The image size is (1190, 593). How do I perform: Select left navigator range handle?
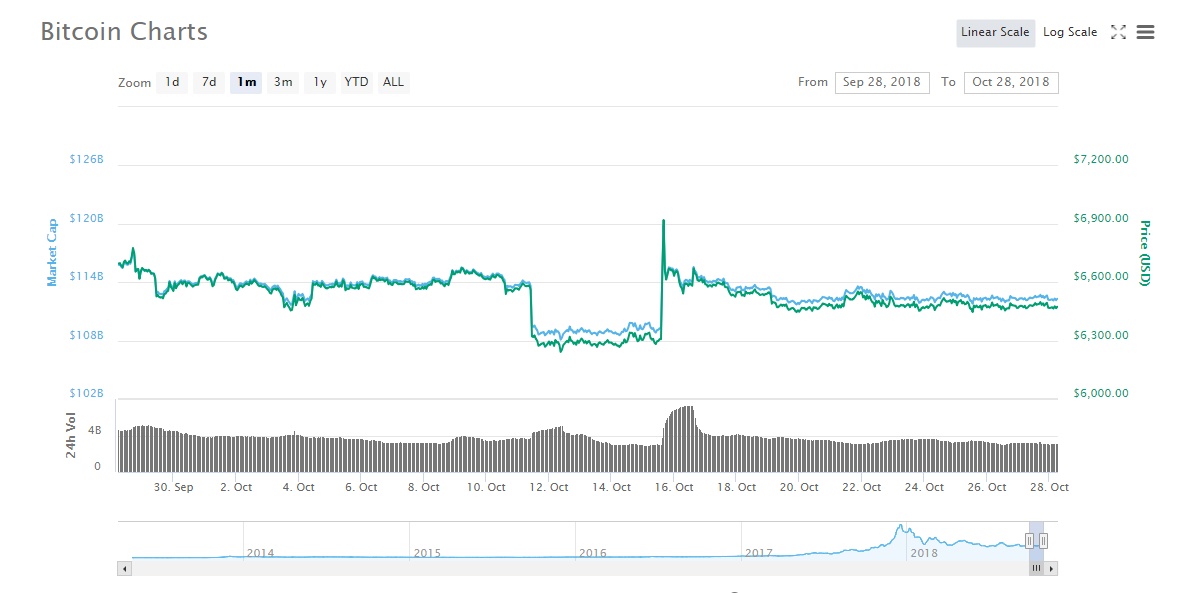(1029, 541)
